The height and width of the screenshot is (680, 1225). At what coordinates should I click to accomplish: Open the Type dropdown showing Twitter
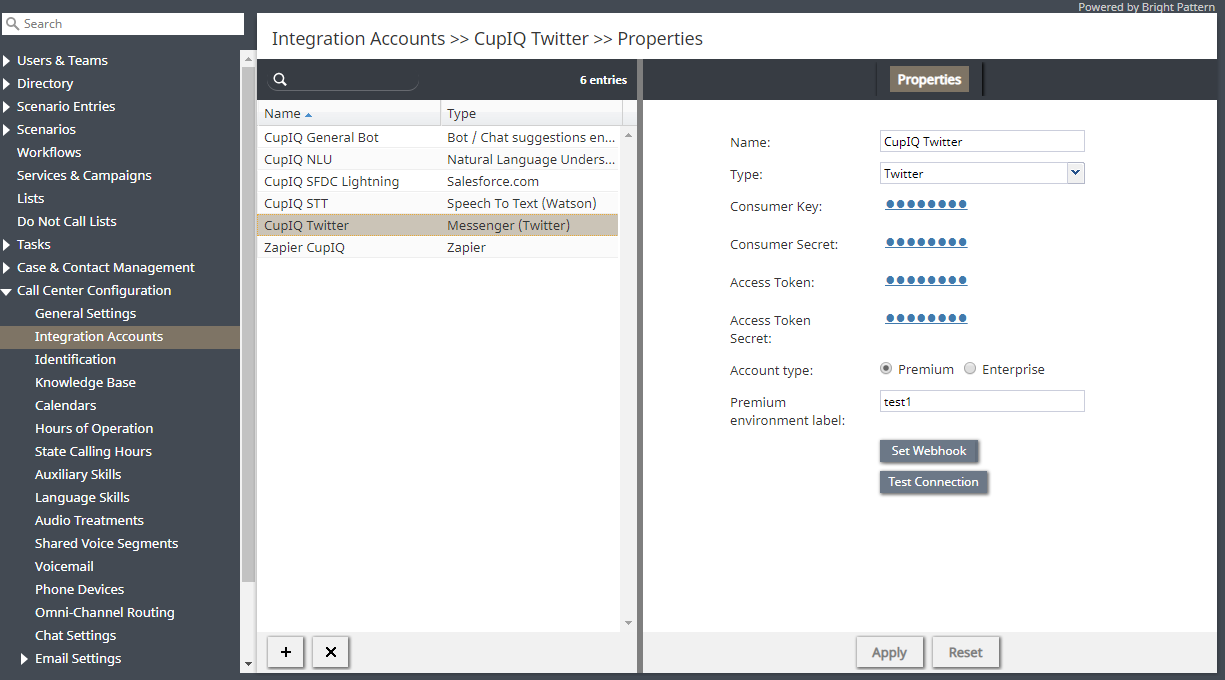(x=1075, y=173)
